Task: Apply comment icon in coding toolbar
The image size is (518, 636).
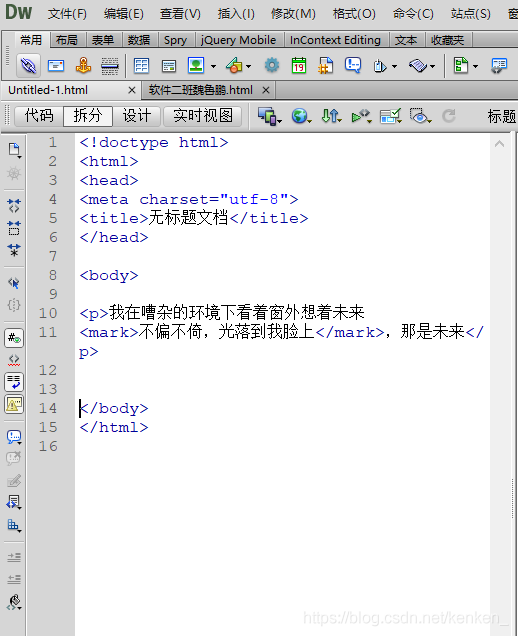Action: 14,437
